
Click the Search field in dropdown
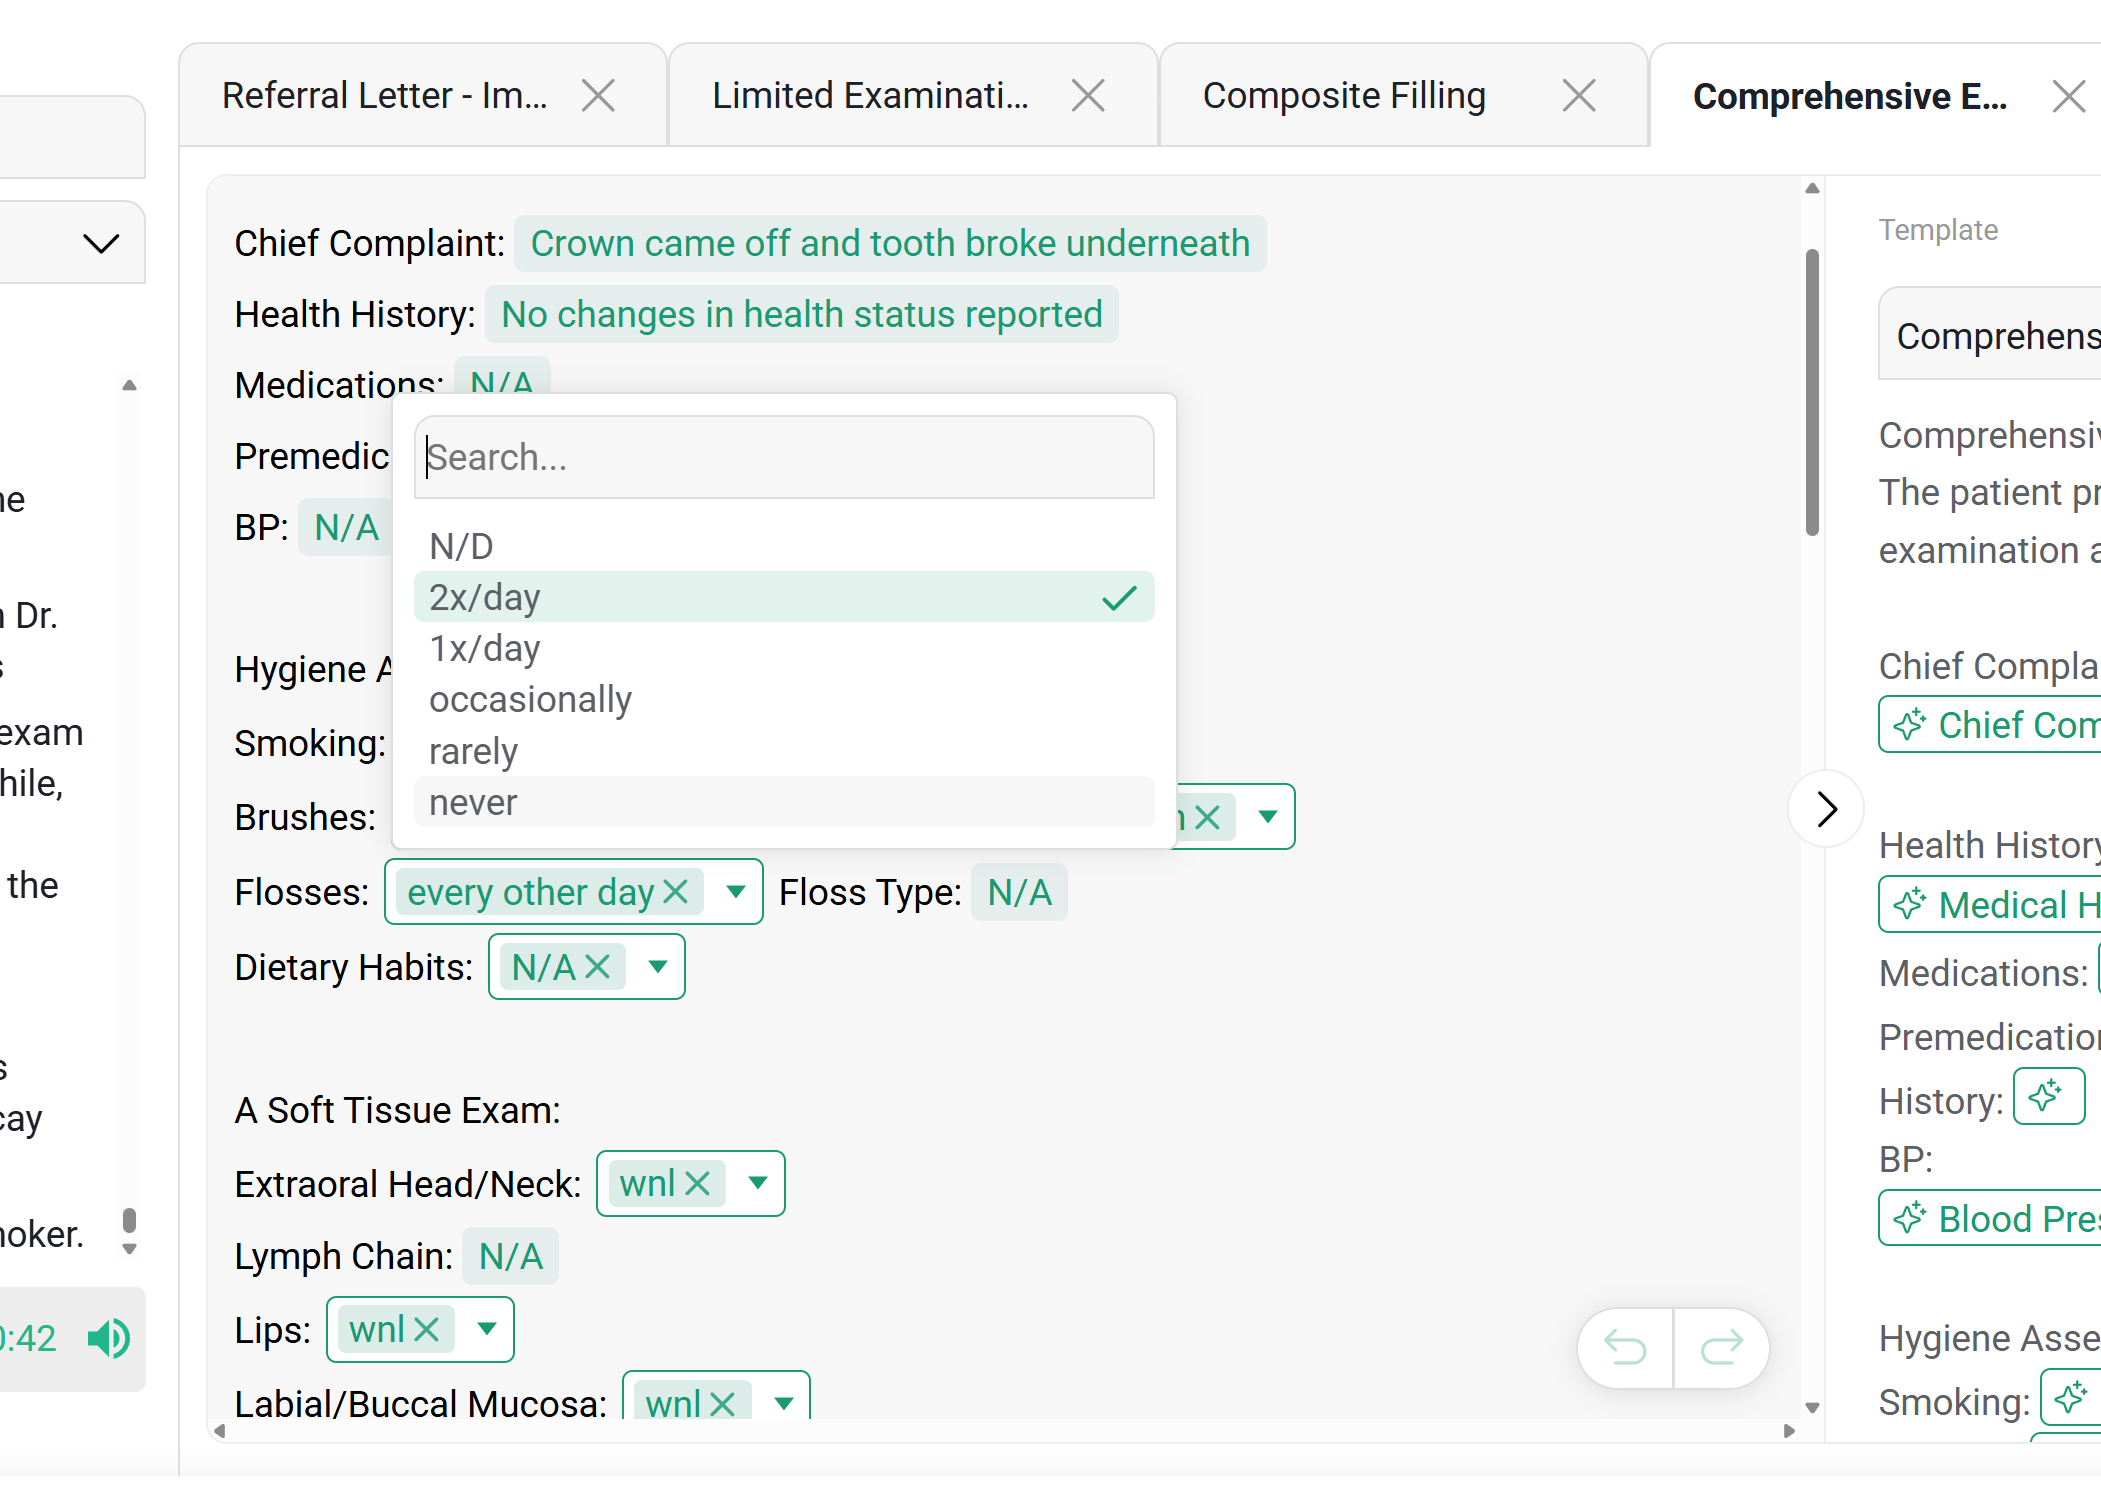(784, 457)
